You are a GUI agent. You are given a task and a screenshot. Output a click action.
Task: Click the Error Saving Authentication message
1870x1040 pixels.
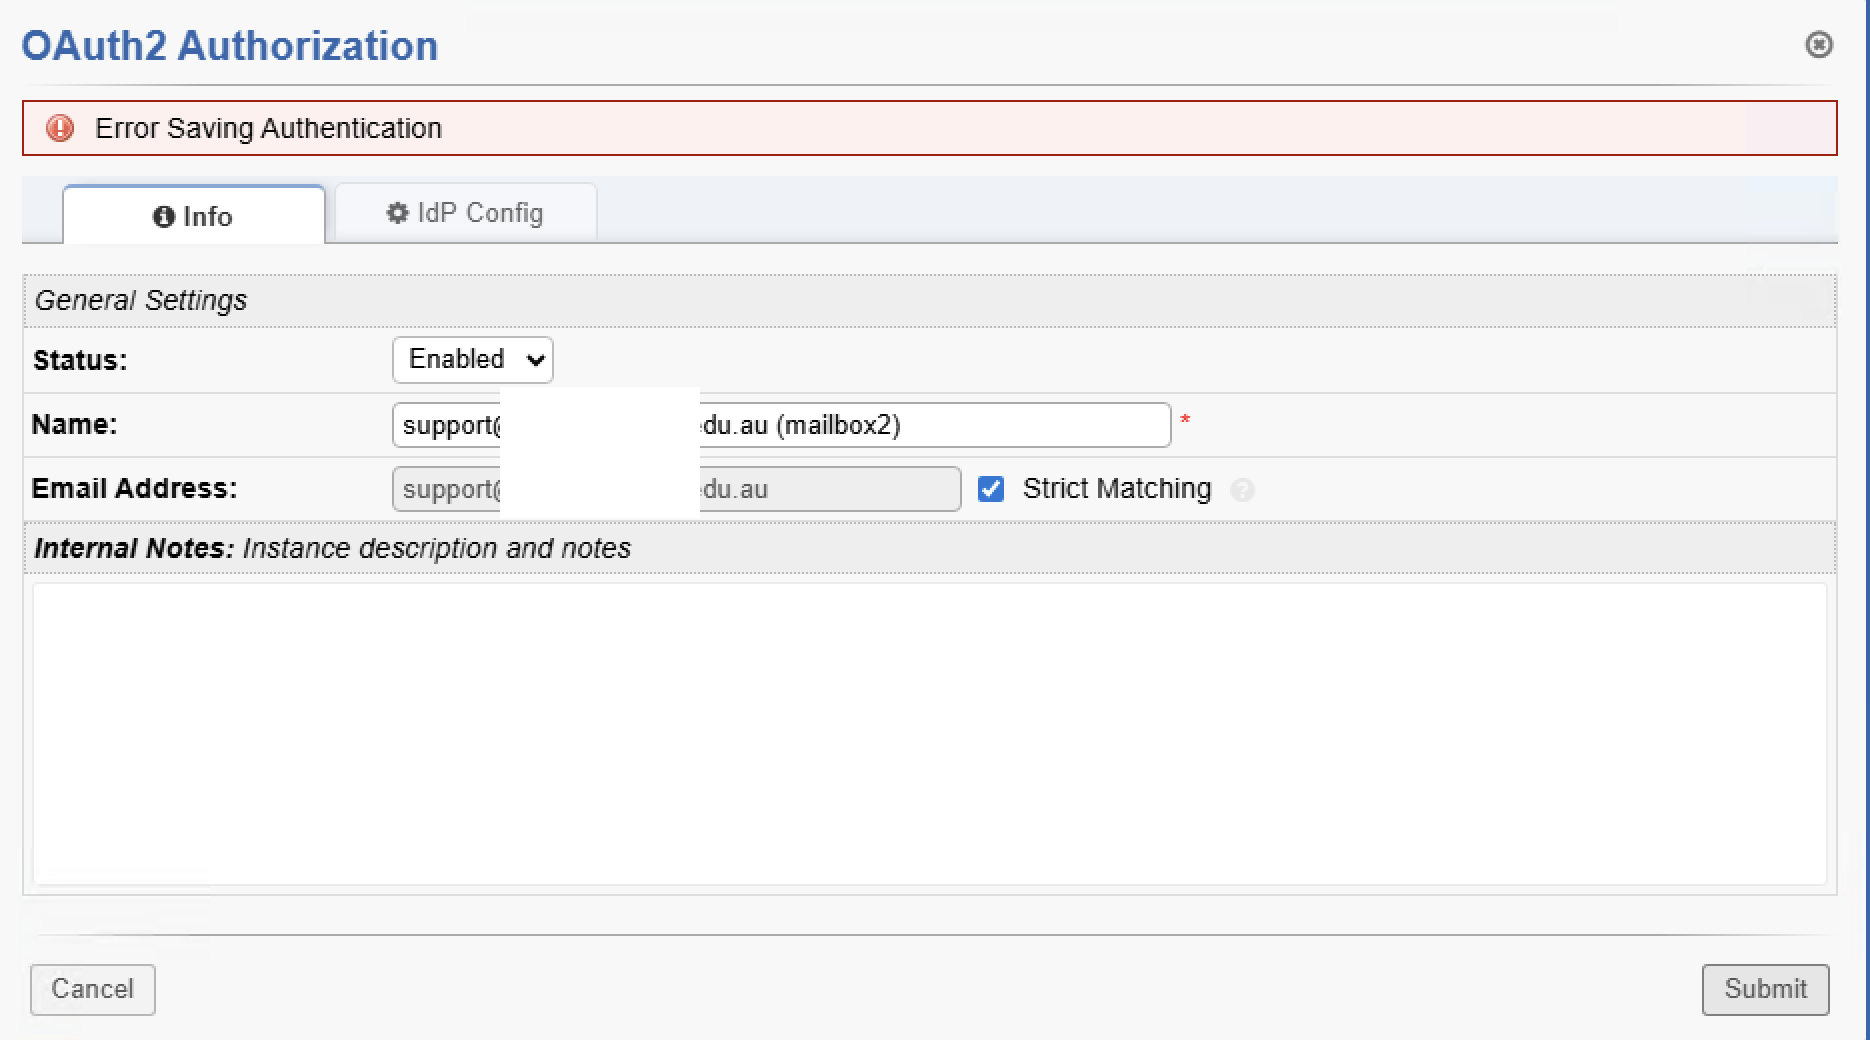click(268, 128)
